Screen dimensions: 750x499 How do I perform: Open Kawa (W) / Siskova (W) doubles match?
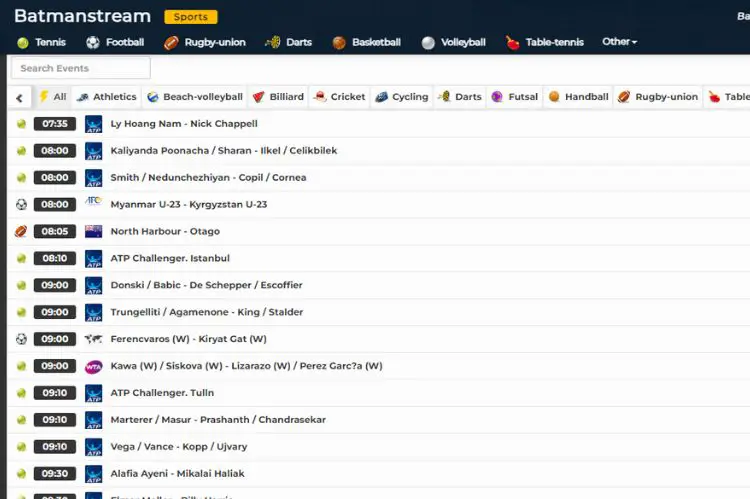coord(246,366)
